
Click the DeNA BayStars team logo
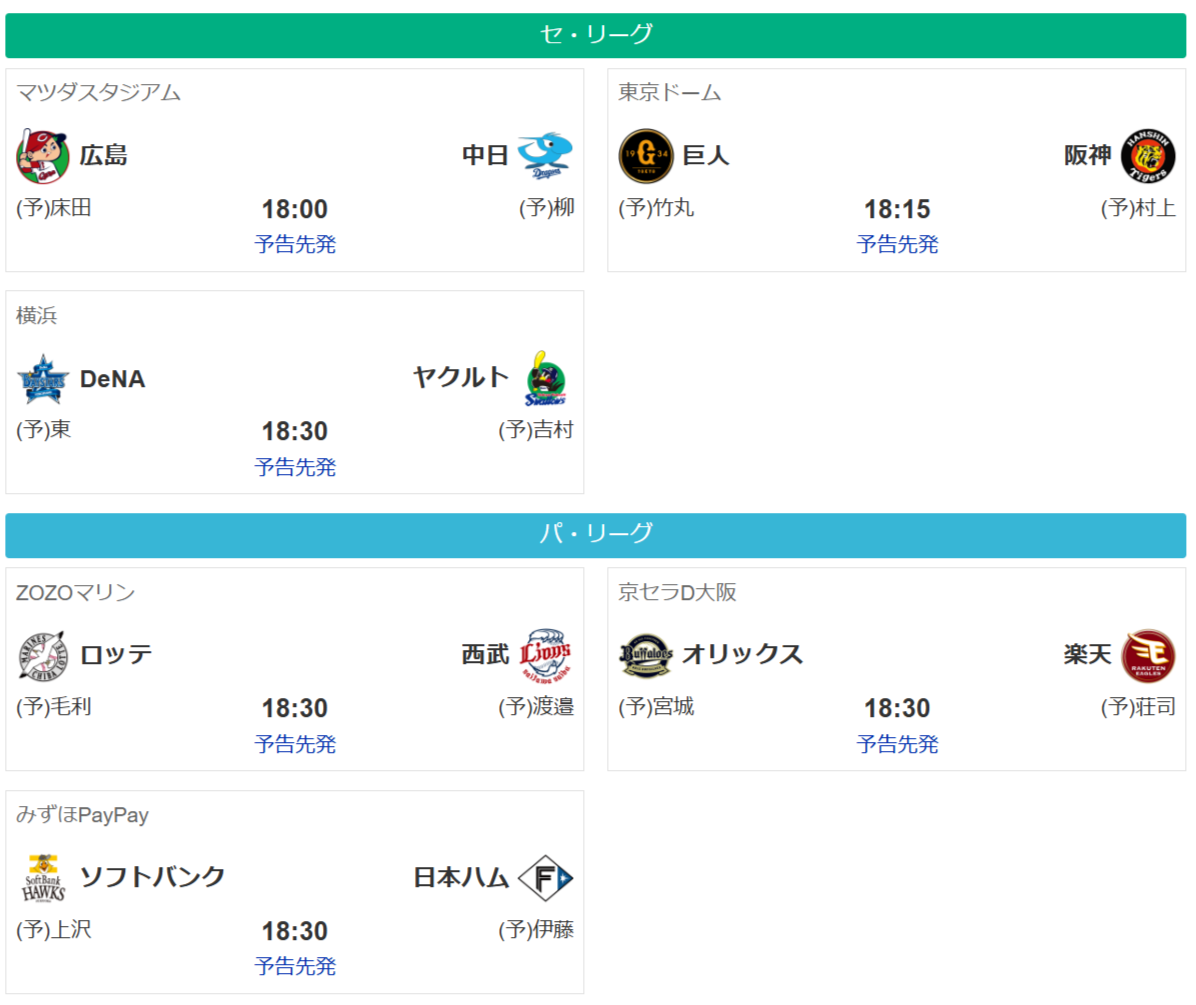pyautogui.click(x=43, y=379)
